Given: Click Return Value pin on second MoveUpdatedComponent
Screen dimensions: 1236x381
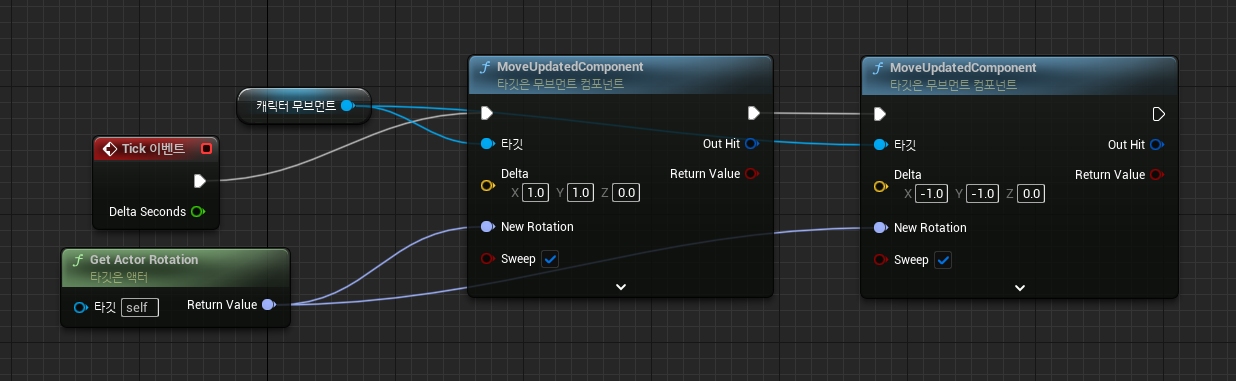Looking at the screenshot, I should [1157, 175].
